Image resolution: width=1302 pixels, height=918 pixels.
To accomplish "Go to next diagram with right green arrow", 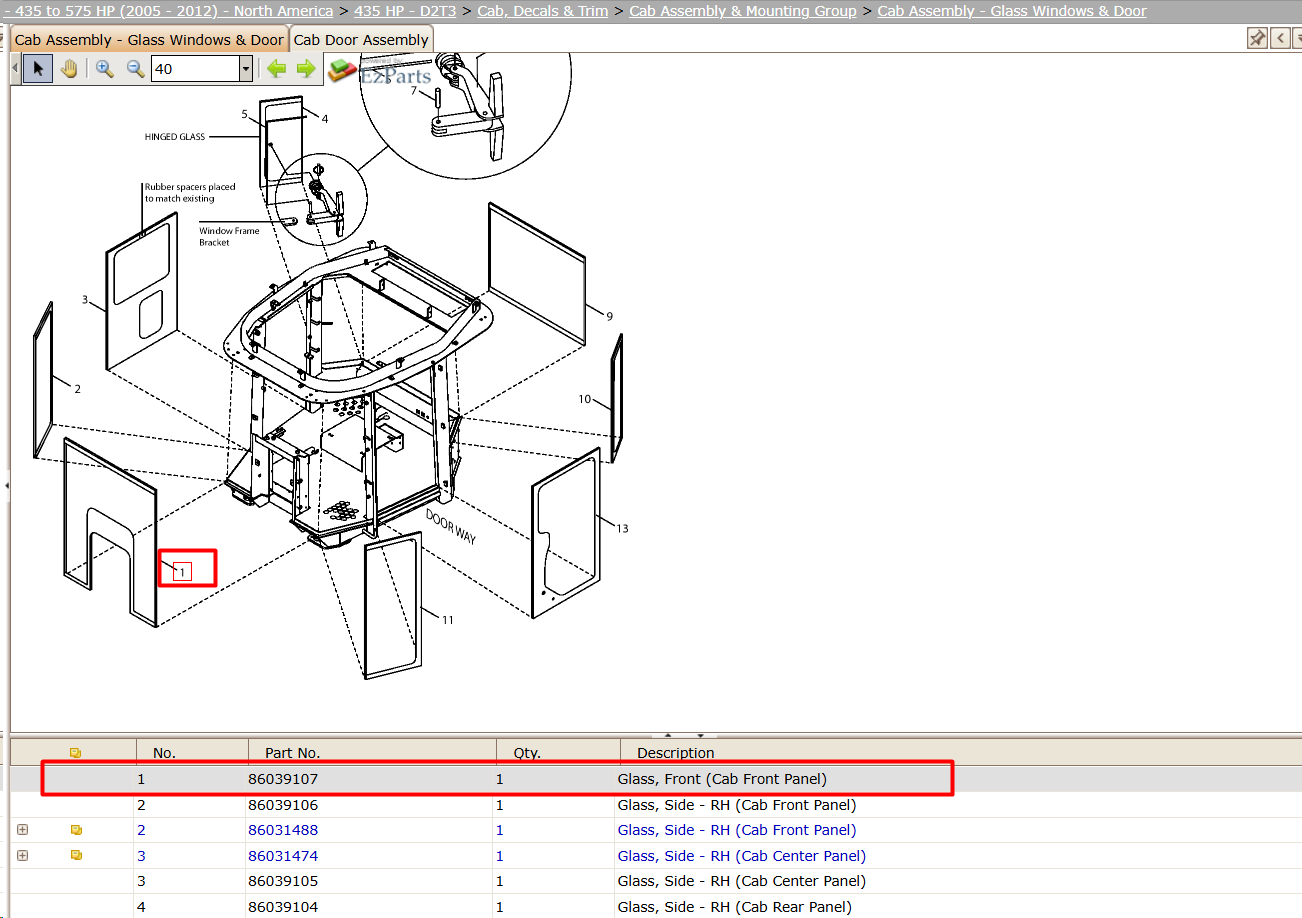I will point(306,69).
